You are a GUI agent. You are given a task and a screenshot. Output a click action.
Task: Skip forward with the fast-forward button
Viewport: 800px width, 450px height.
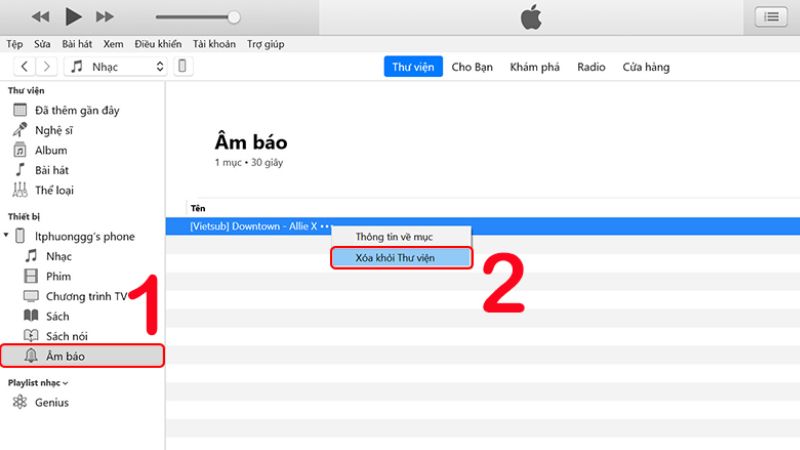105,17
